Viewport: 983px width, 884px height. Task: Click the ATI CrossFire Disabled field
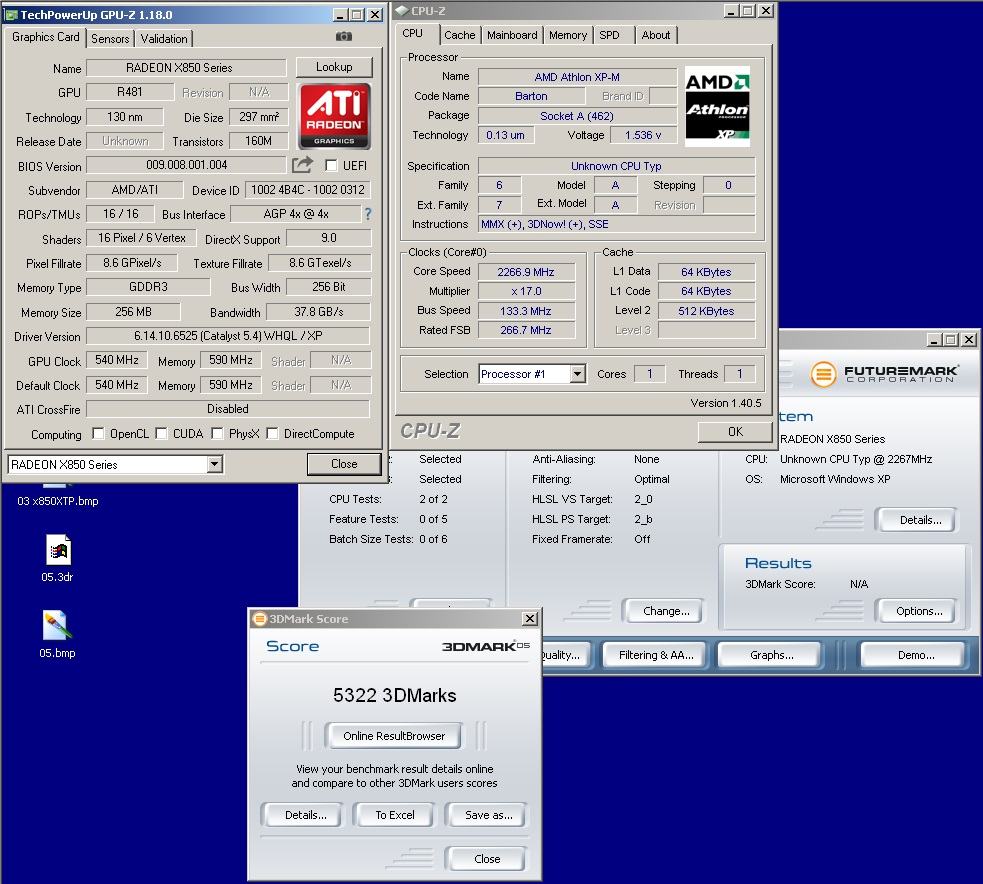[x=228, y=409]
